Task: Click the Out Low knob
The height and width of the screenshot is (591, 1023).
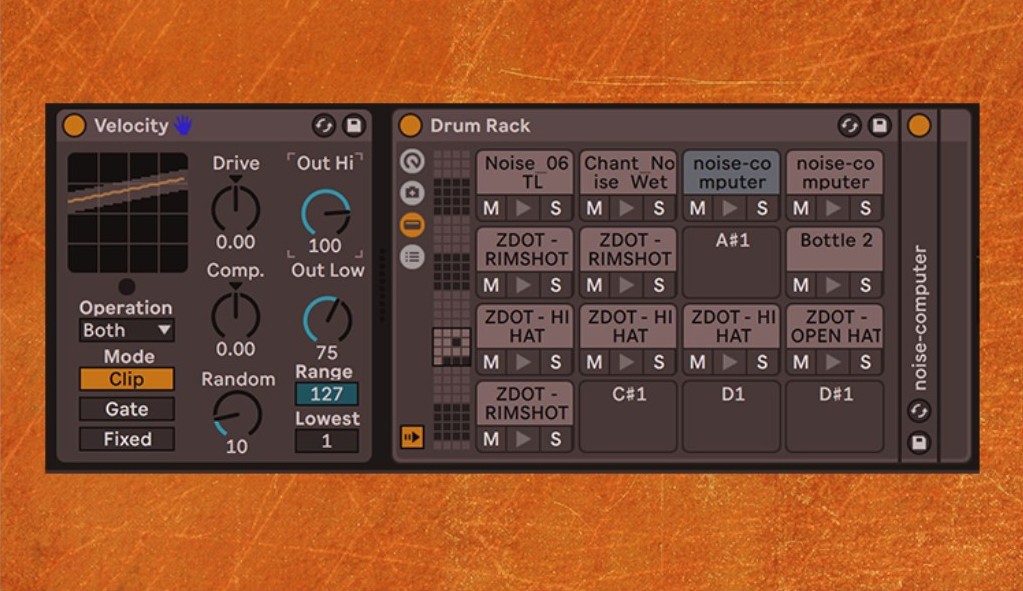Action: pos(327,320)
